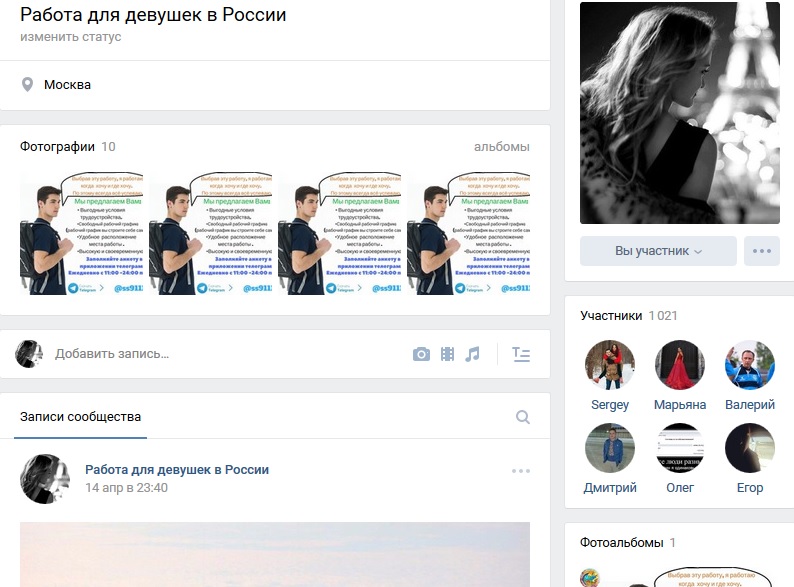Screen dimensions: 794x587
Task: Open the Фотоальбомы section header
Action: tap(621, 542)
